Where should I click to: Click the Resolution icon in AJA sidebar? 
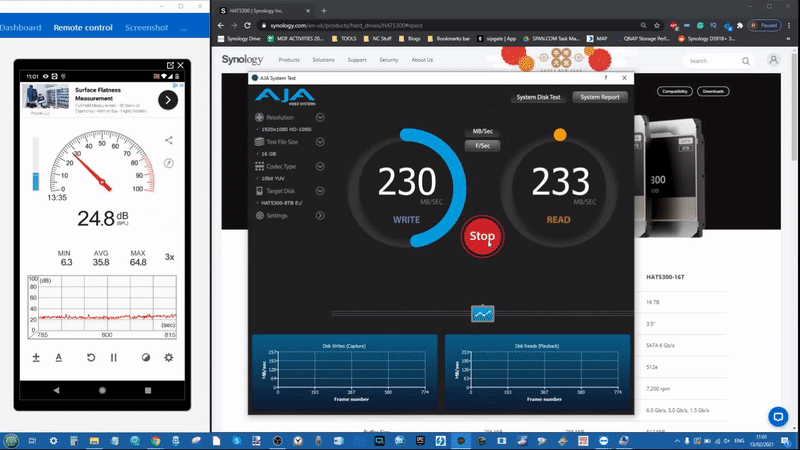pos(259,117)
